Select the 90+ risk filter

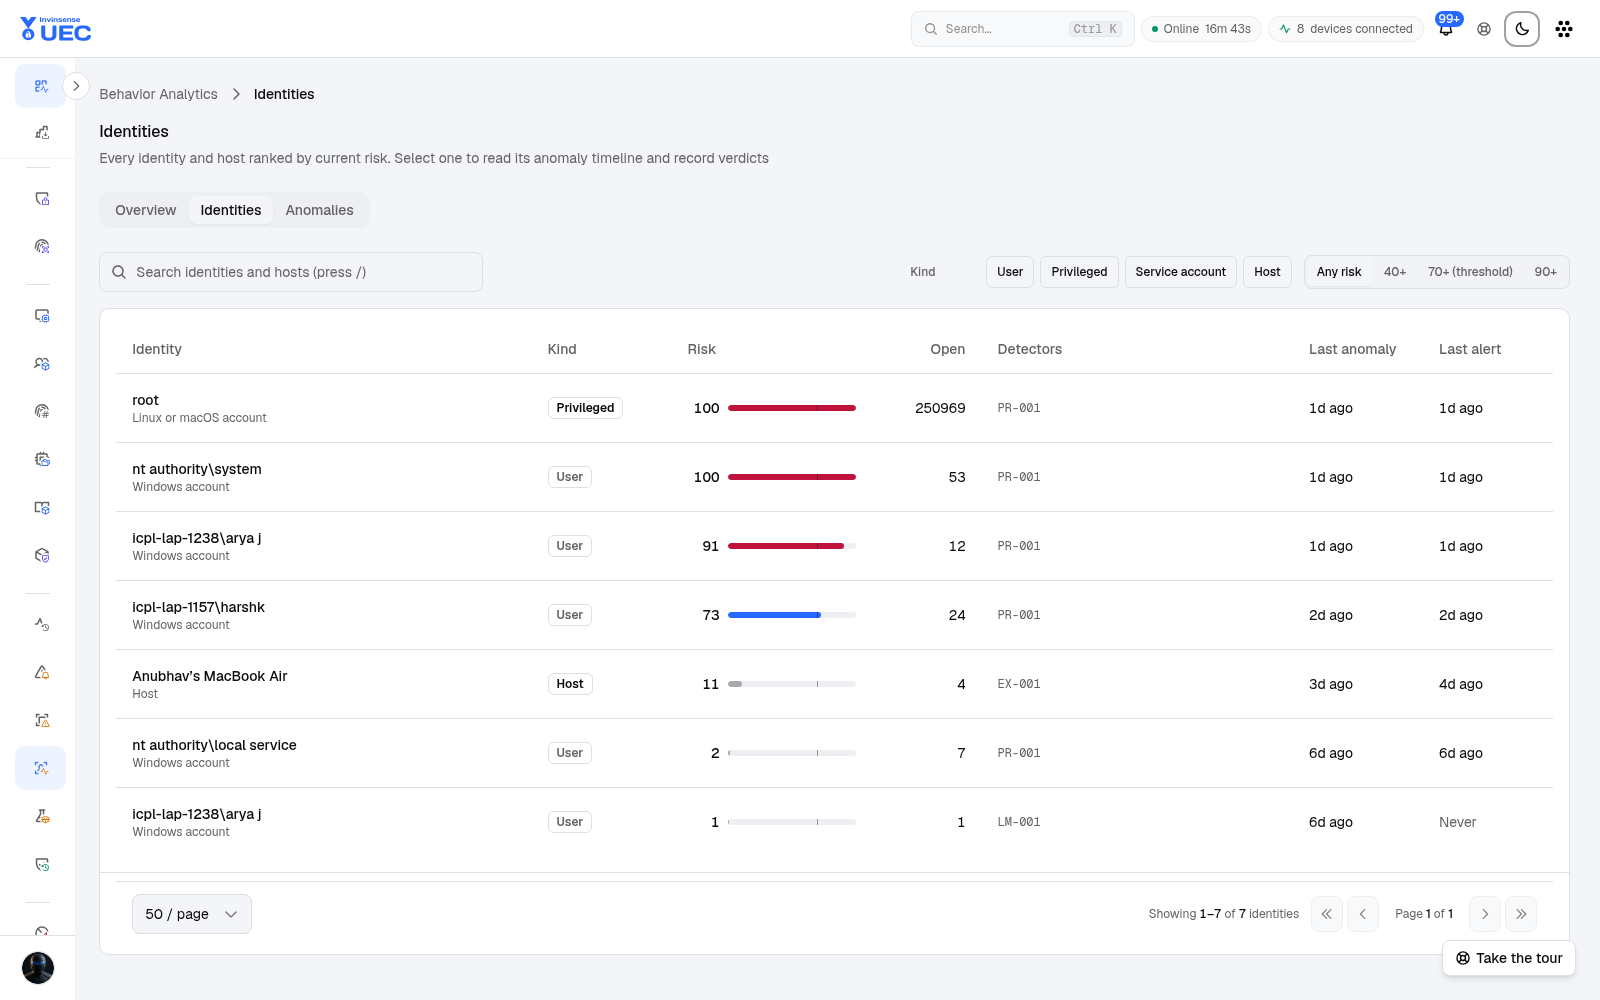[x=1546, y=272]
